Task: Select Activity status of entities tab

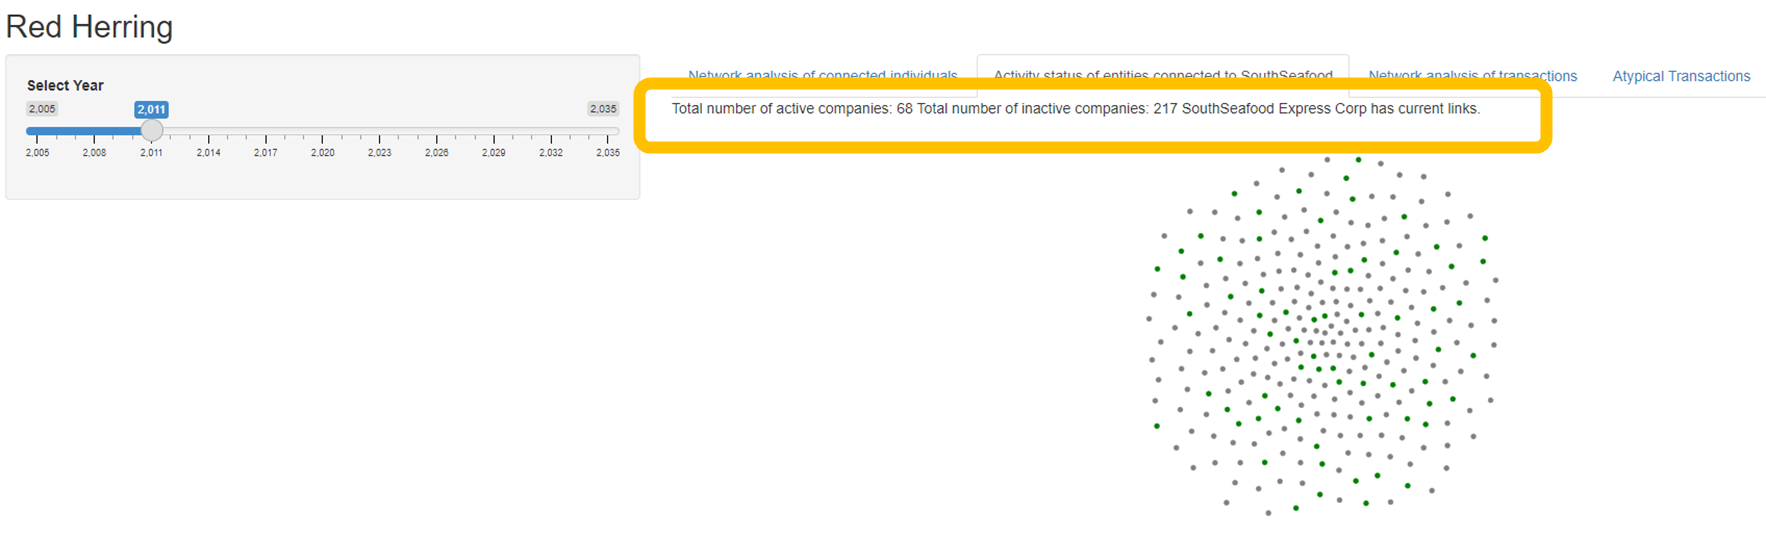Action: pos(1162,76)
